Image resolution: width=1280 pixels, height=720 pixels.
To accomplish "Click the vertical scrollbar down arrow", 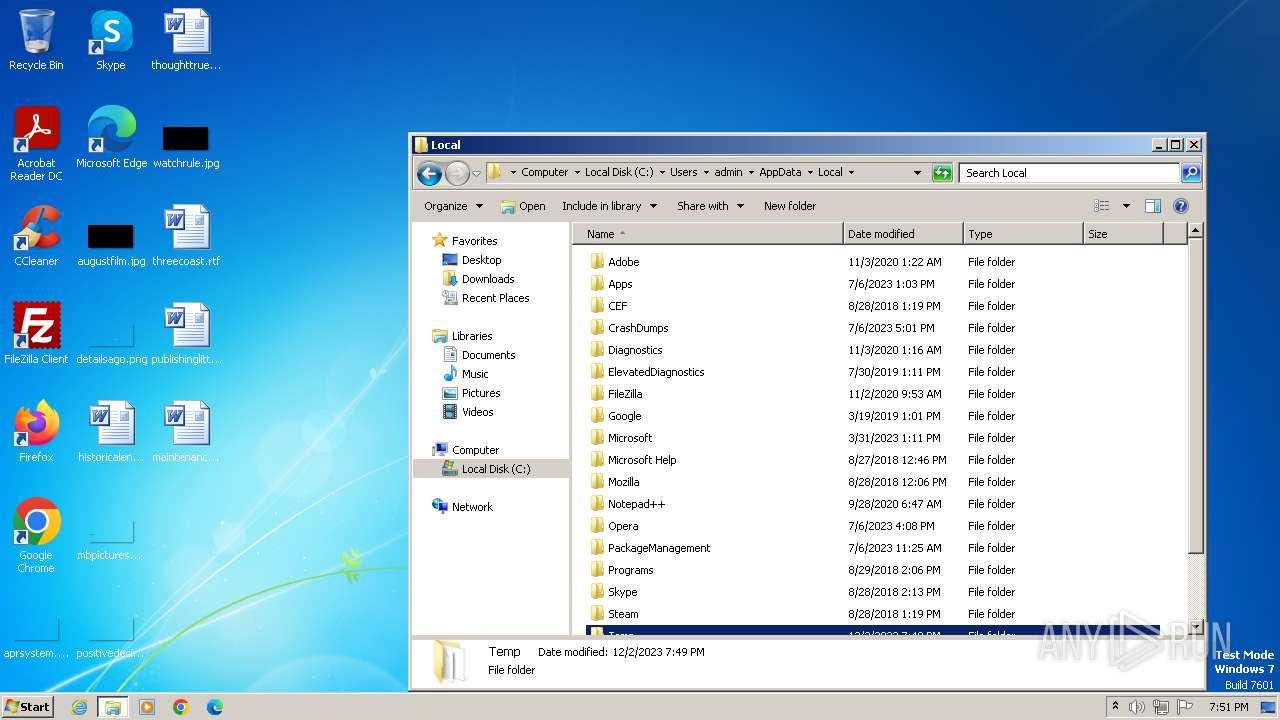I will 1195,628.
